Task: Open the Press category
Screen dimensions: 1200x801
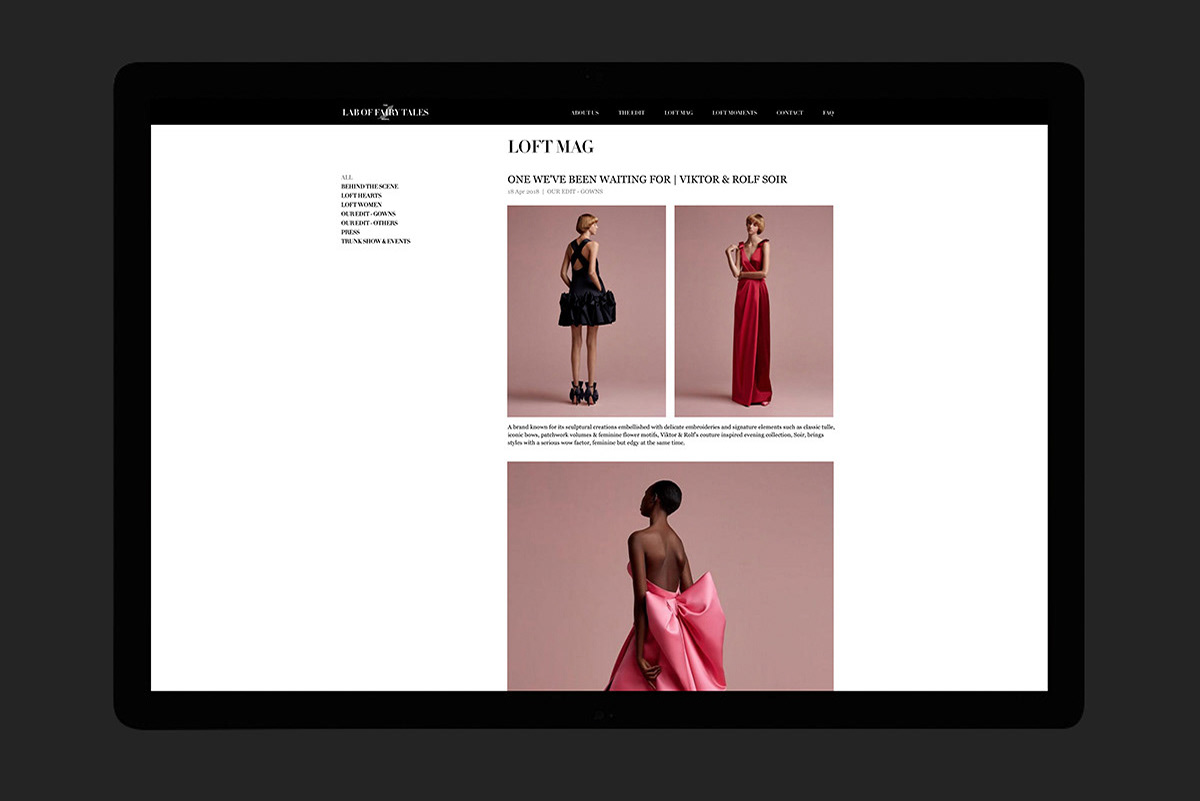Action: click(350, 232)
